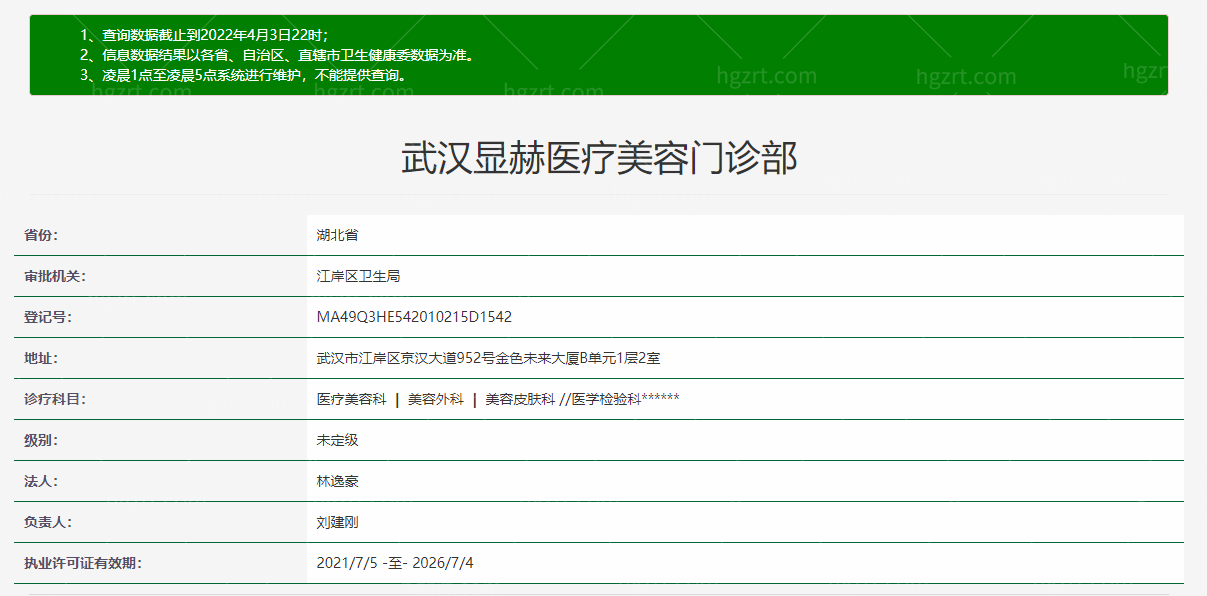Click notice line 凌晨1点至凌晨5点系统进行维护

[243, 75]
